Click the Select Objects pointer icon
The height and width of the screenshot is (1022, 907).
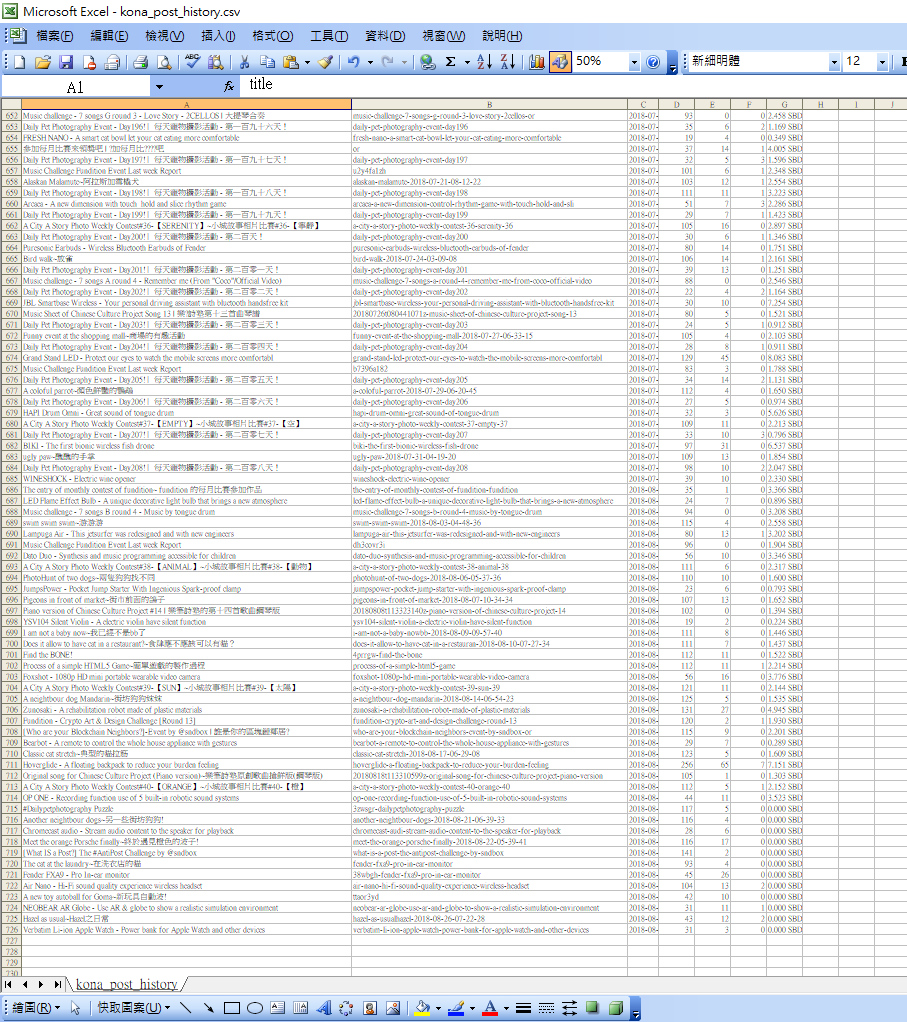point(75,1008)
